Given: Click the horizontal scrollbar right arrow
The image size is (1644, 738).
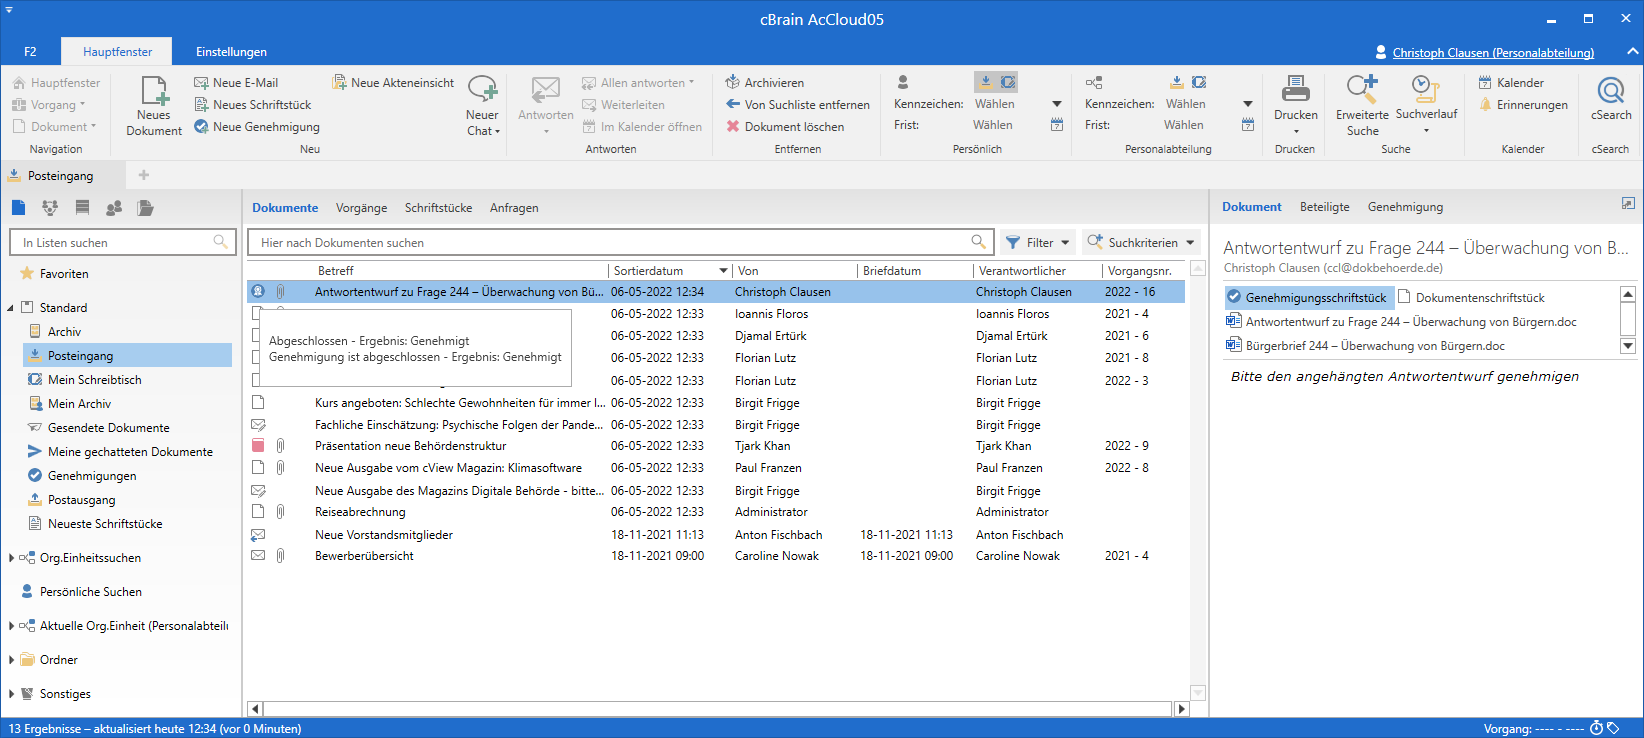Looking at the screenshot, I should pyautogui.click(x=1181, y=709).
